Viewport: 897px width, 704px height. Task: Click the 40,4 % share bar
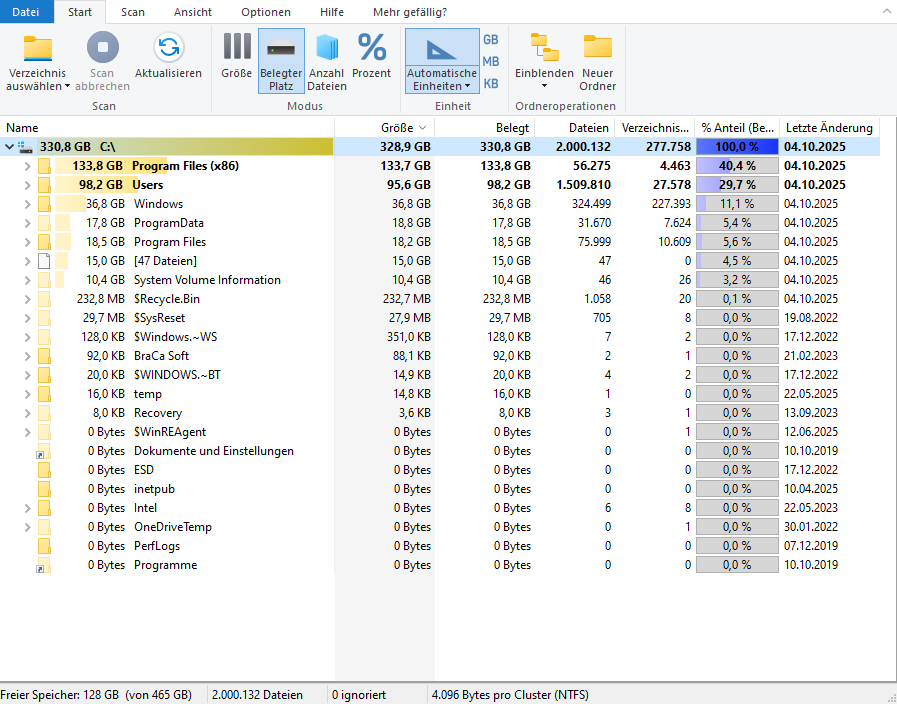[737, 166]
